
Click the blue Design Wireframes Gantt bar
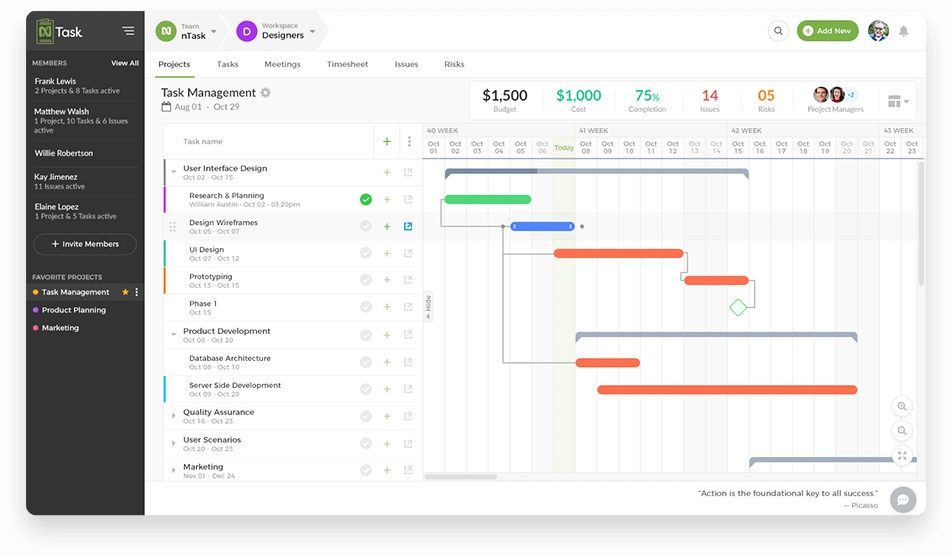[542, 226]
